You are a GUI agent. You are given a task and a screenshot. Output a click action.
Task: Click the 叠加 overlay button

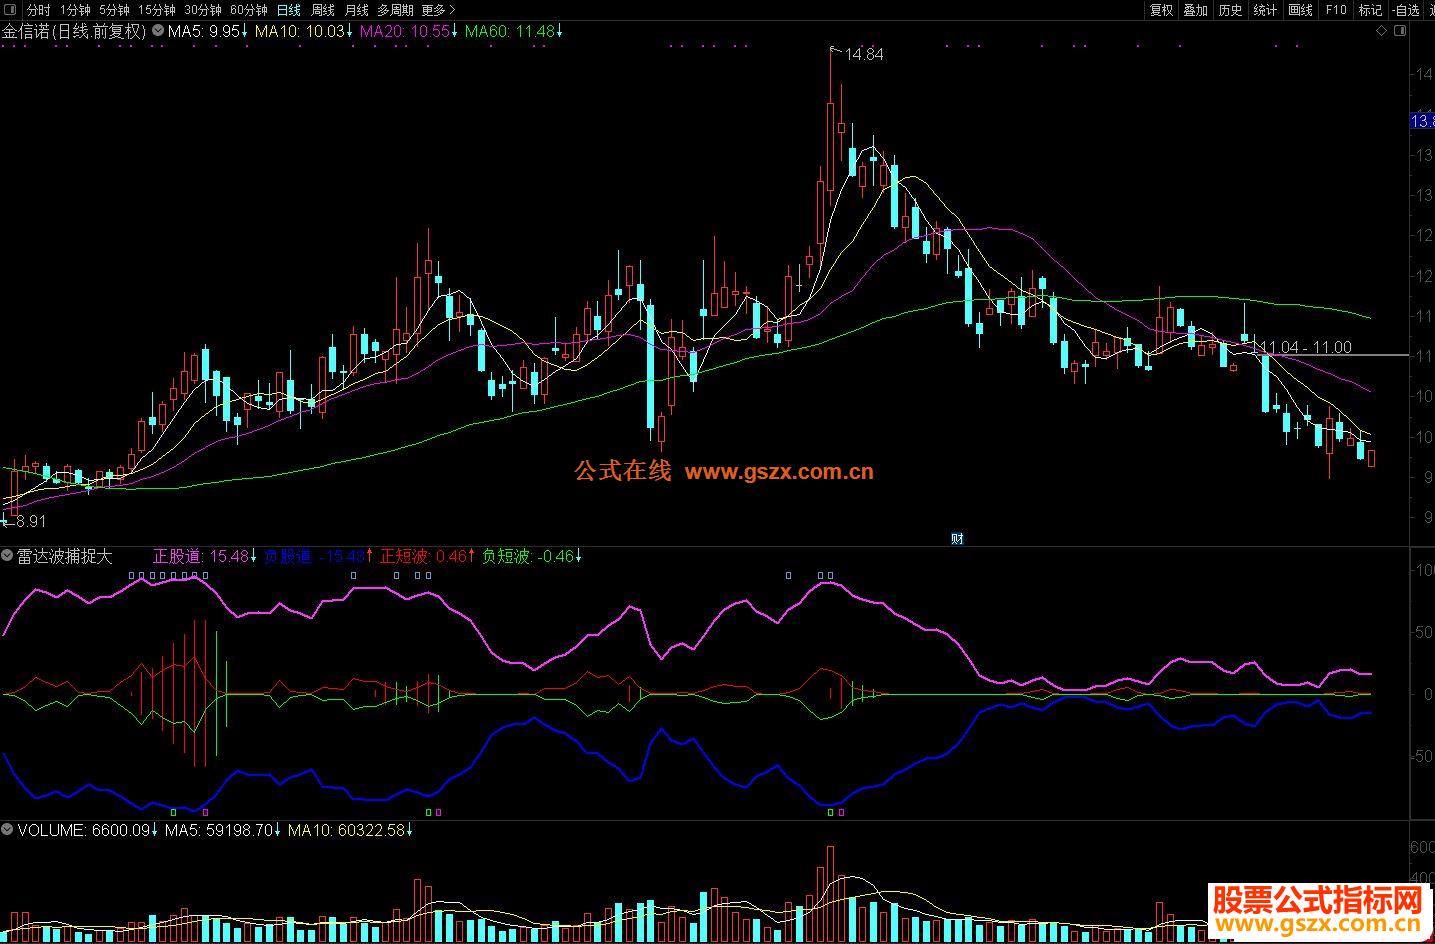(1195, 10)
